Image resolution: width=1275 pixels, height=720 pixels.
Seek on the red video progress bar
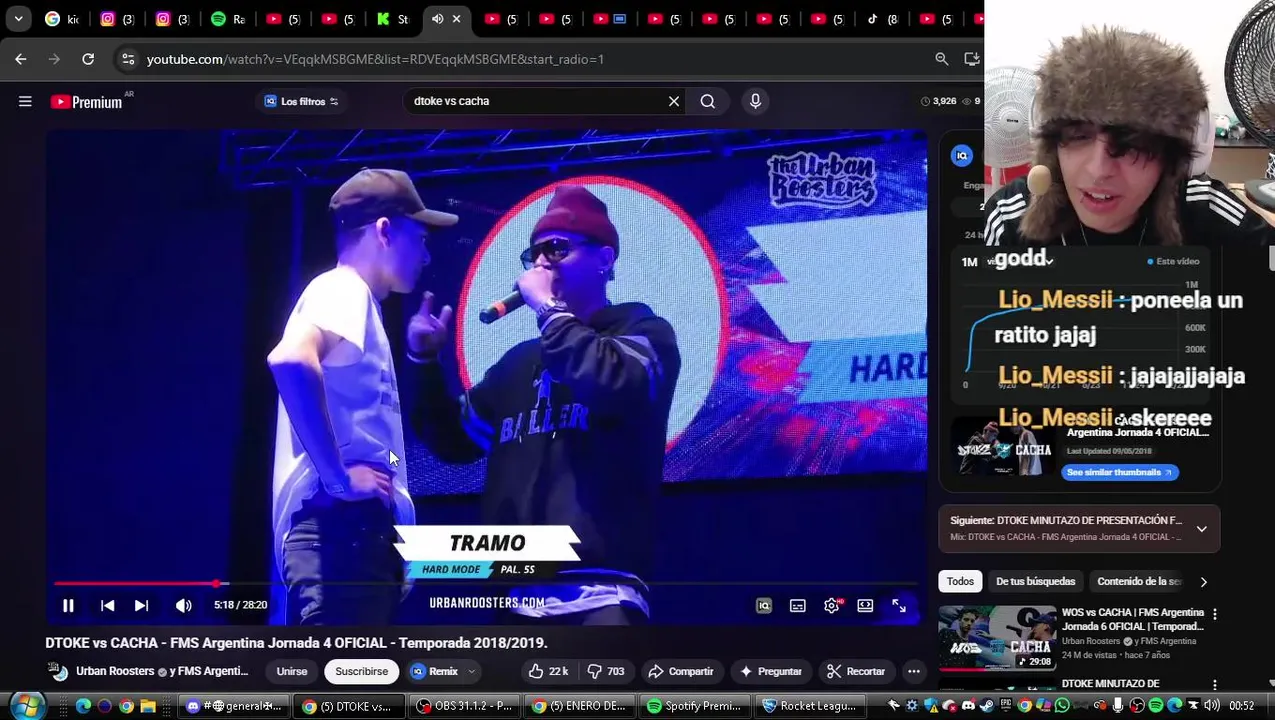coord(485,583)
